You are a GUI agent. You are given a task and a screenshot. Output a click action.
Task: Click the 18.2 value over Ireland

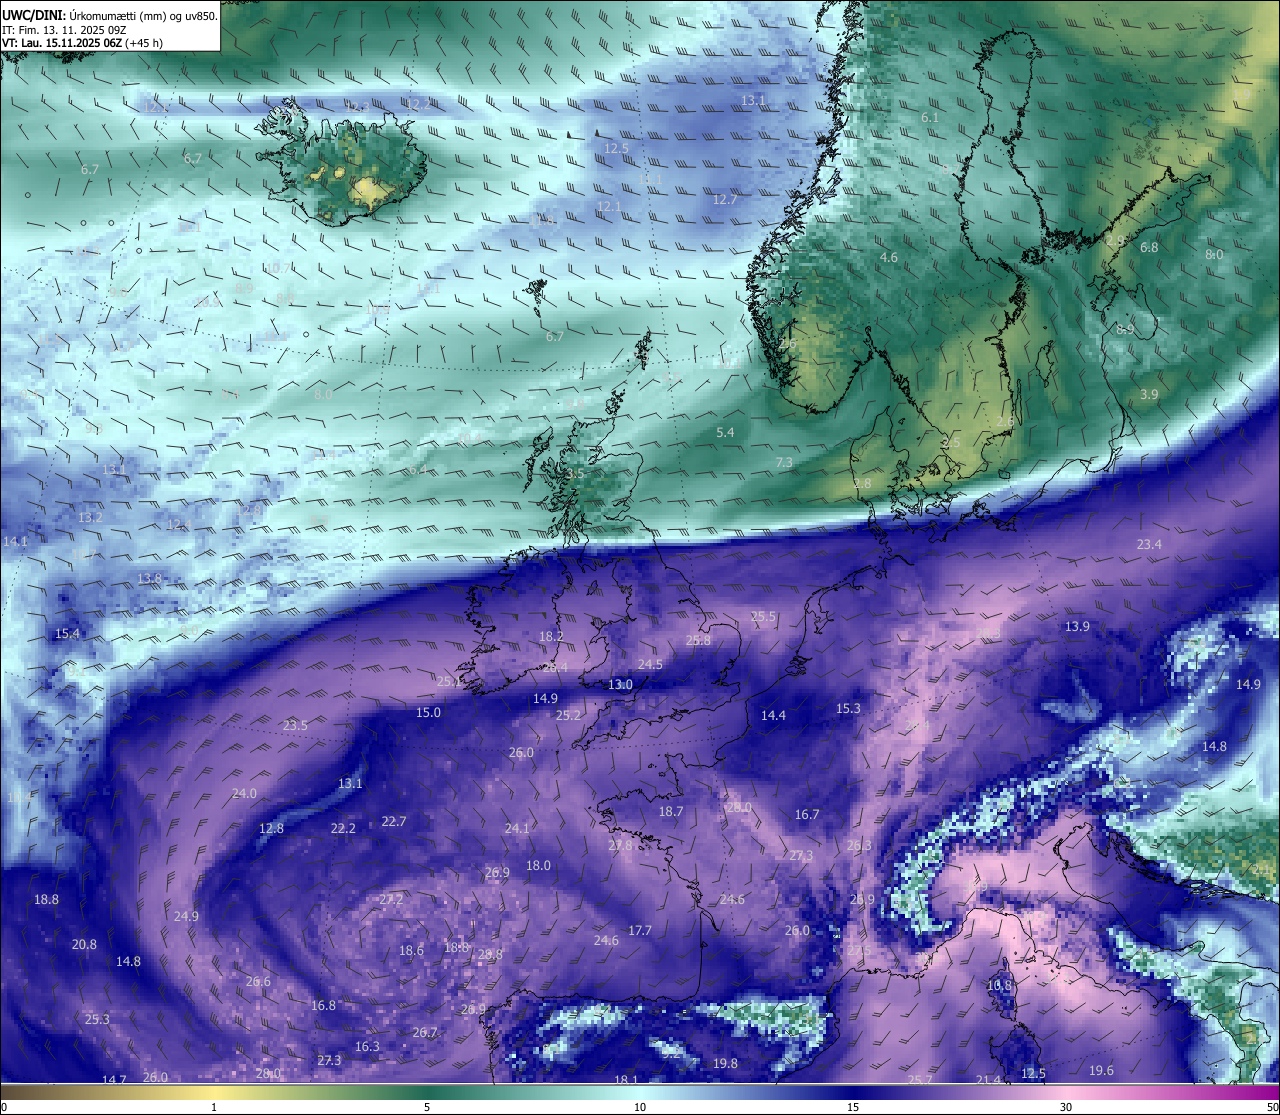[551, 637]
